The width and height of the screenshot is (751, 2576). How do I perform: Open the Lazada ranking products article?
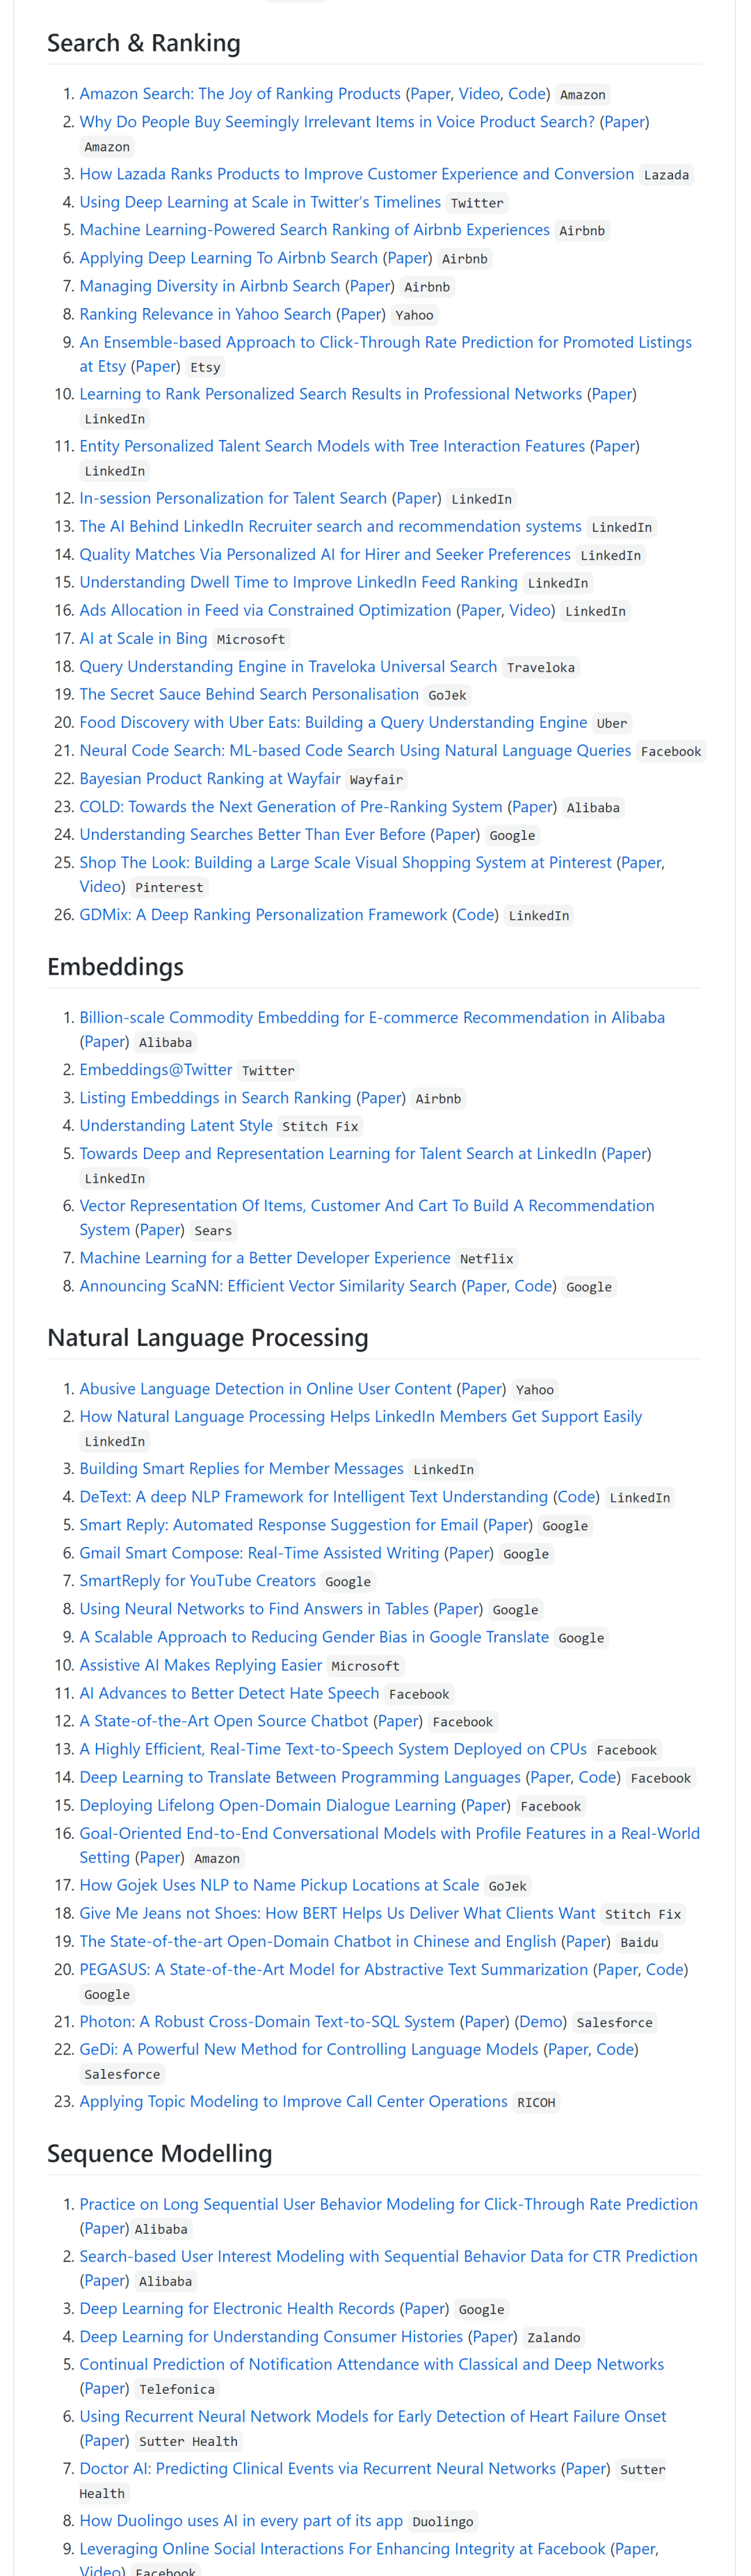coord(356,174)
